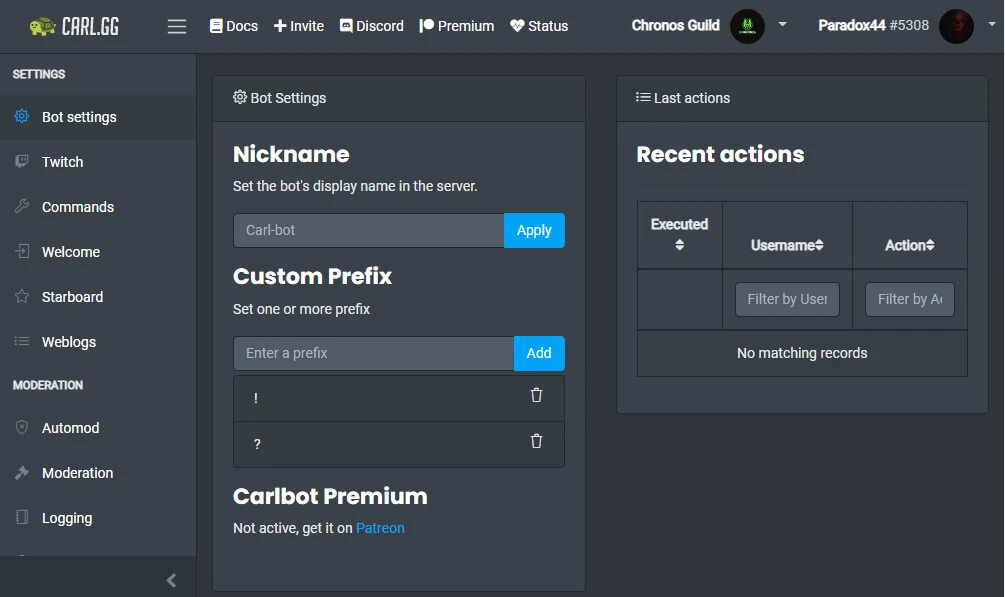1005x597 pixels.
Task: Go to Starboard in sidebar
Action: pos(72,297)
